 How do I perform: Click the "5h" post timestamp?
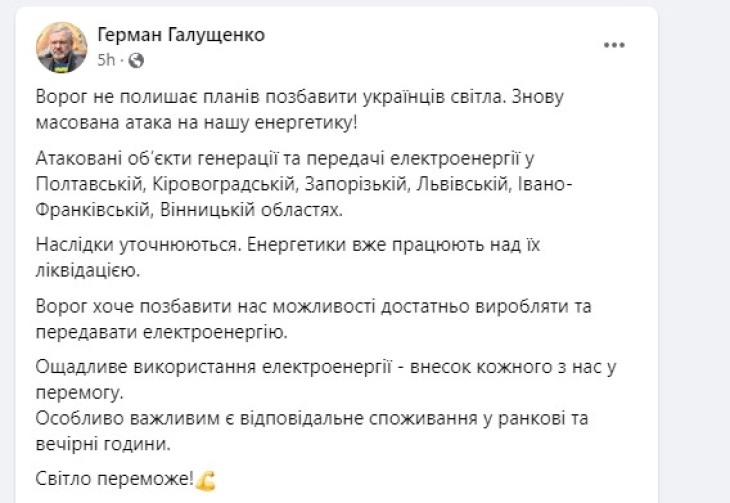tap(106, 59)
